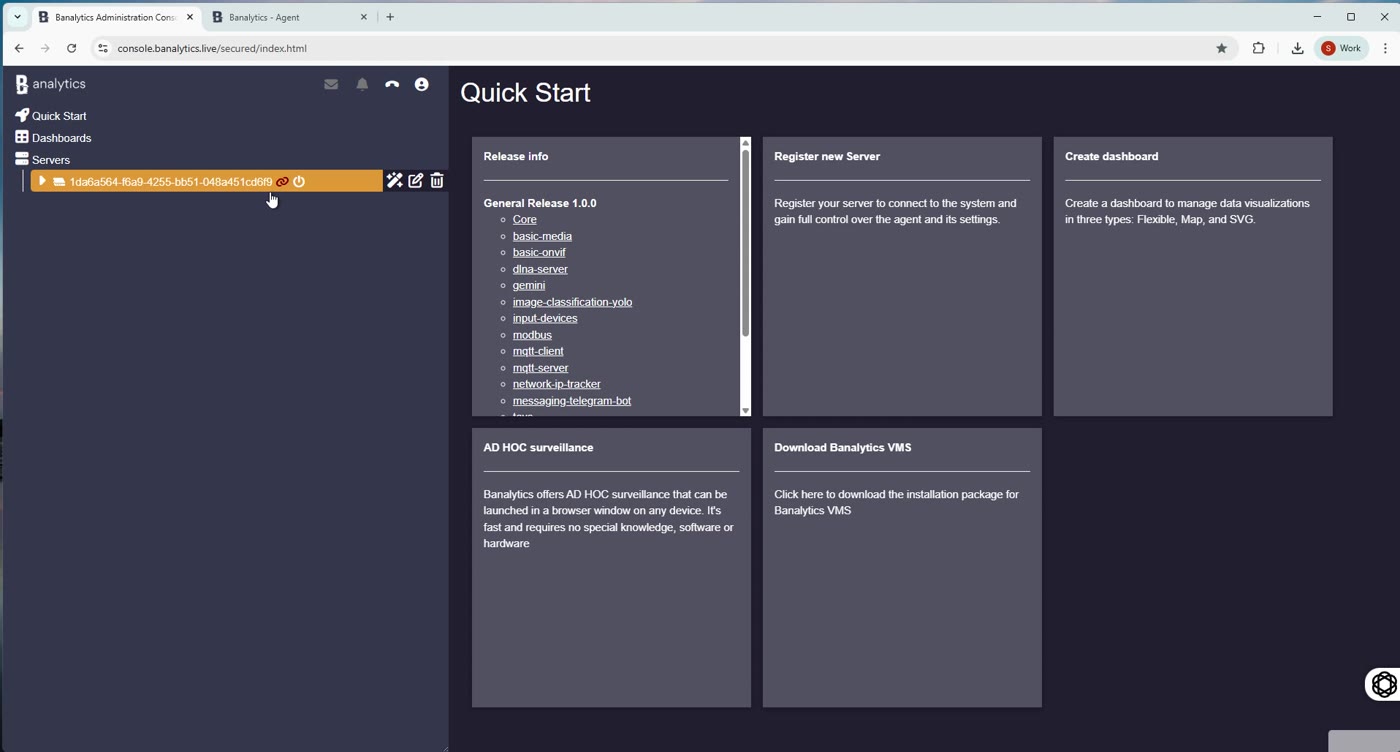Open the browser extensions puzzle icon
This screenshot has height=752, width=1400.
click(x=1259, y=48)
